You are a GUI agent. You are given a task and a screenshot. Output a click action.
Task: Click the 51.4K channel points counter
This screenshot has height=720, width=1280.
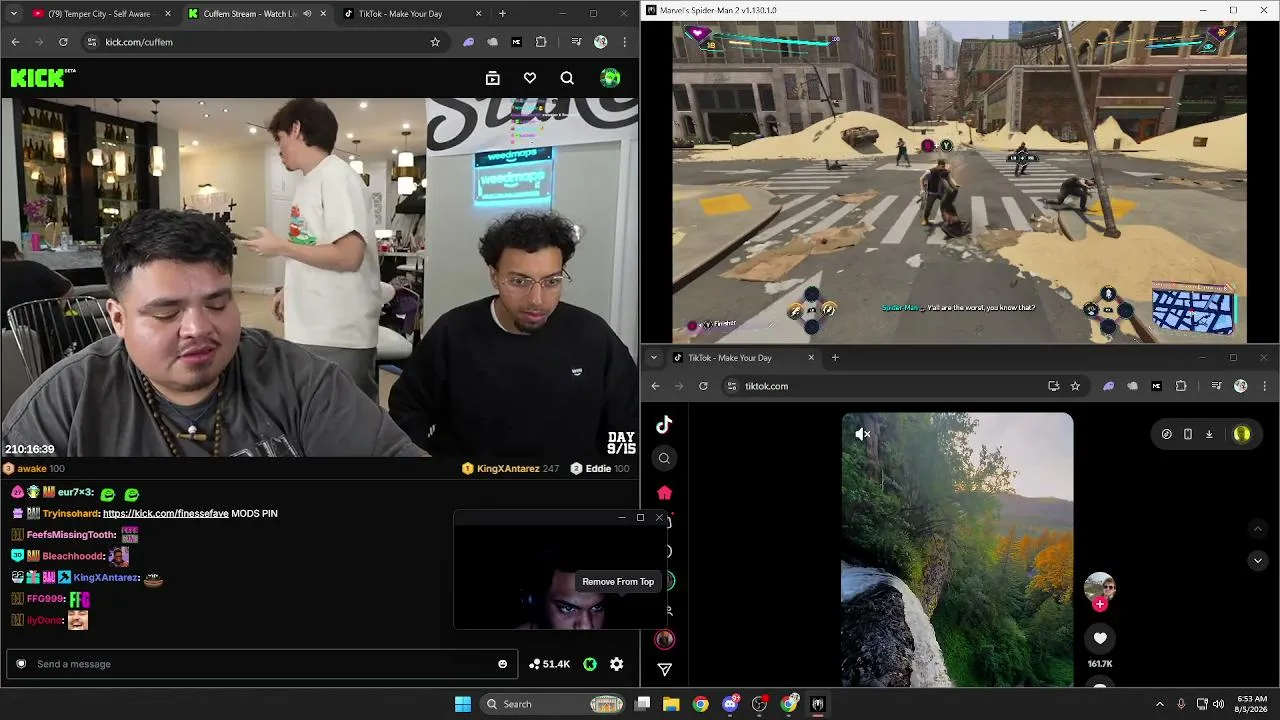tap(549, 664)
